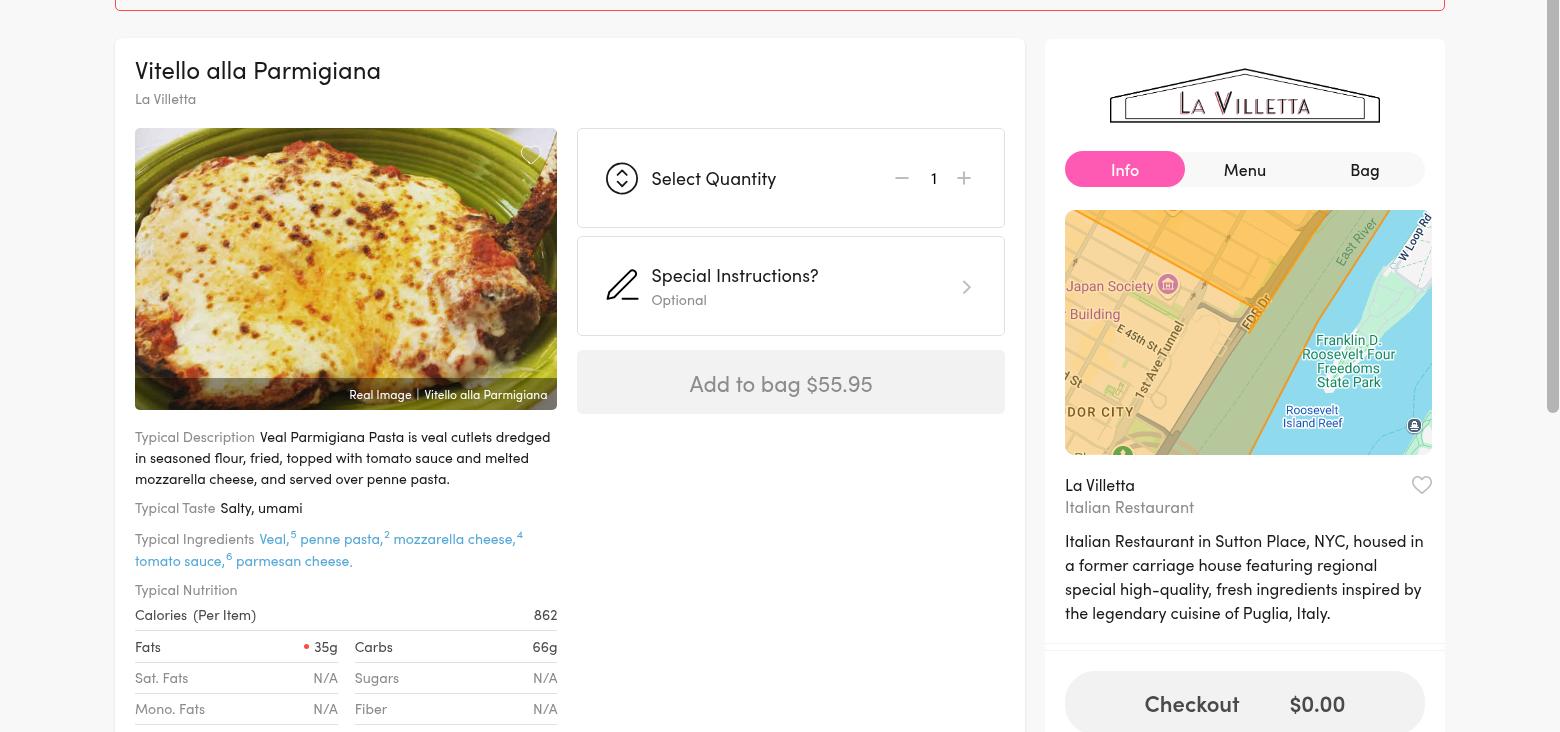1560x732 pixels.
Task: Click the heart icon on dish photo
Action: [531, 155]
